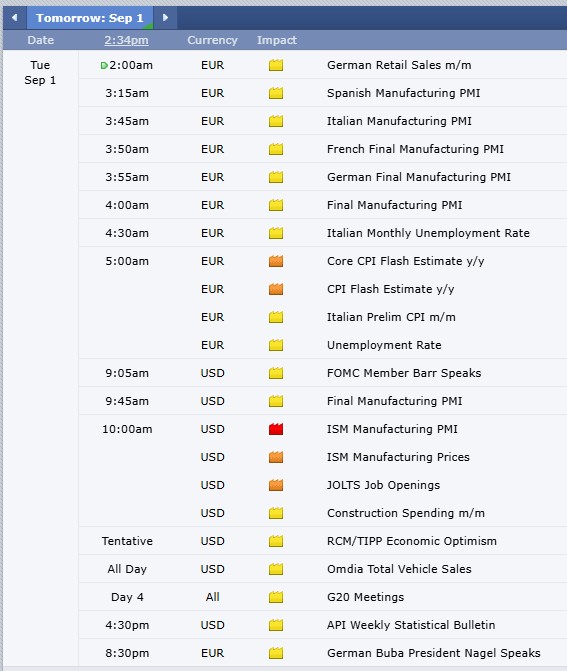Open the Tomorrow: Sep 1 date tab
This screenshot has width=567, height=671.
[90, 18]
